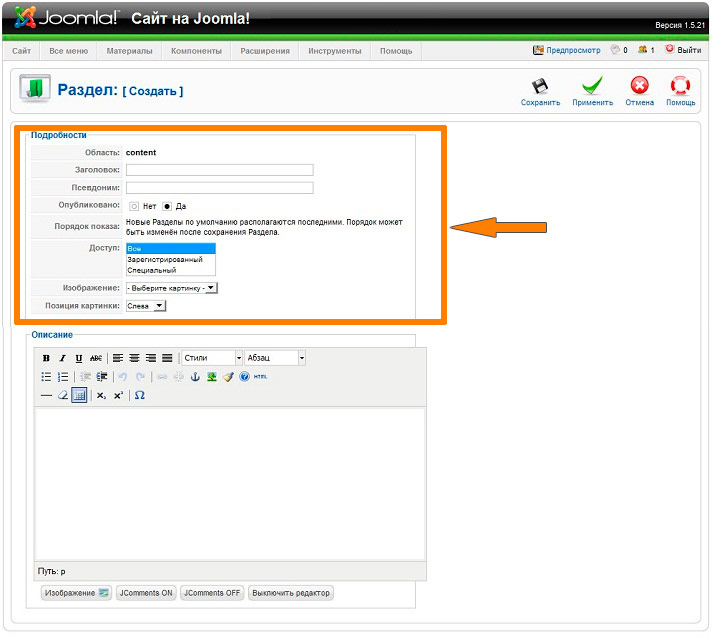The width and height of the screenshot is (712, 637).
Task: Click the Сохранить (Save) floppy icon
Action: tap(540, 86)
